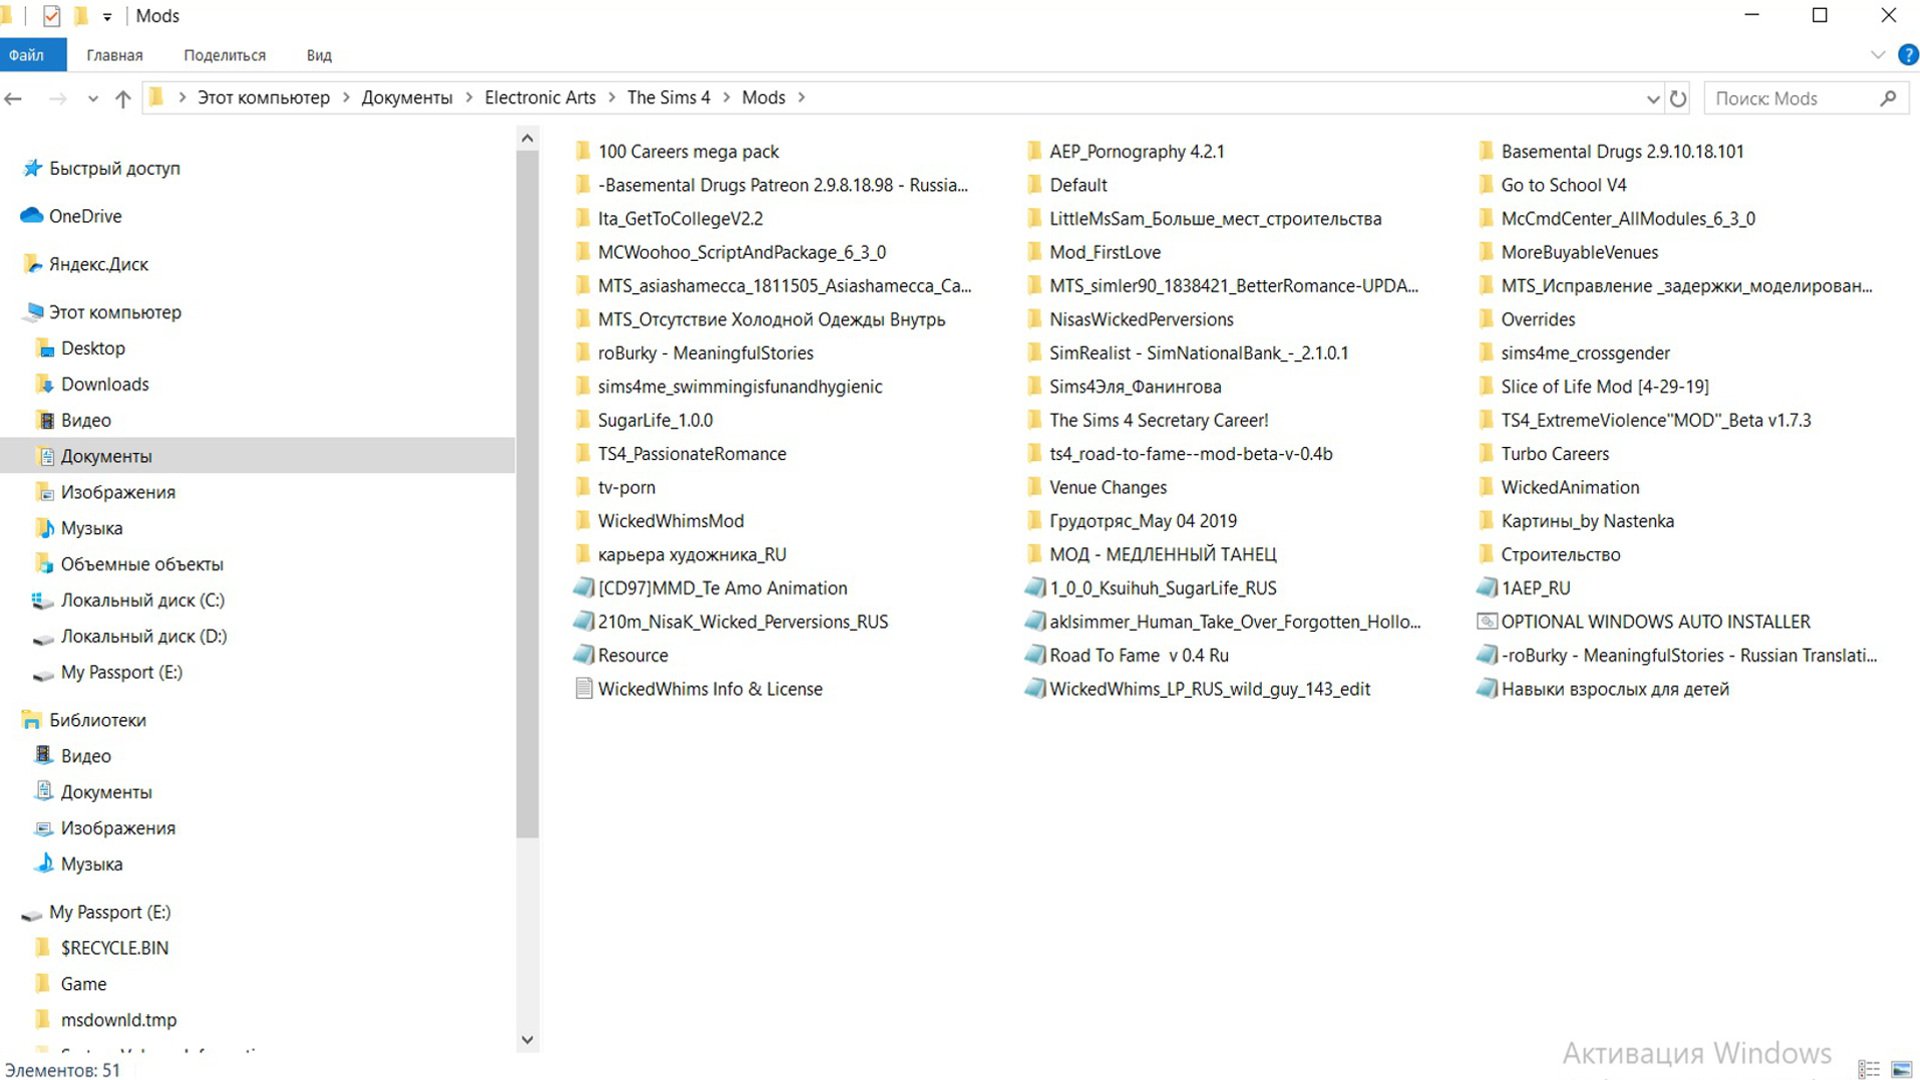
Task: Open the Главная ribbon tab
Action: coord(114,55)
